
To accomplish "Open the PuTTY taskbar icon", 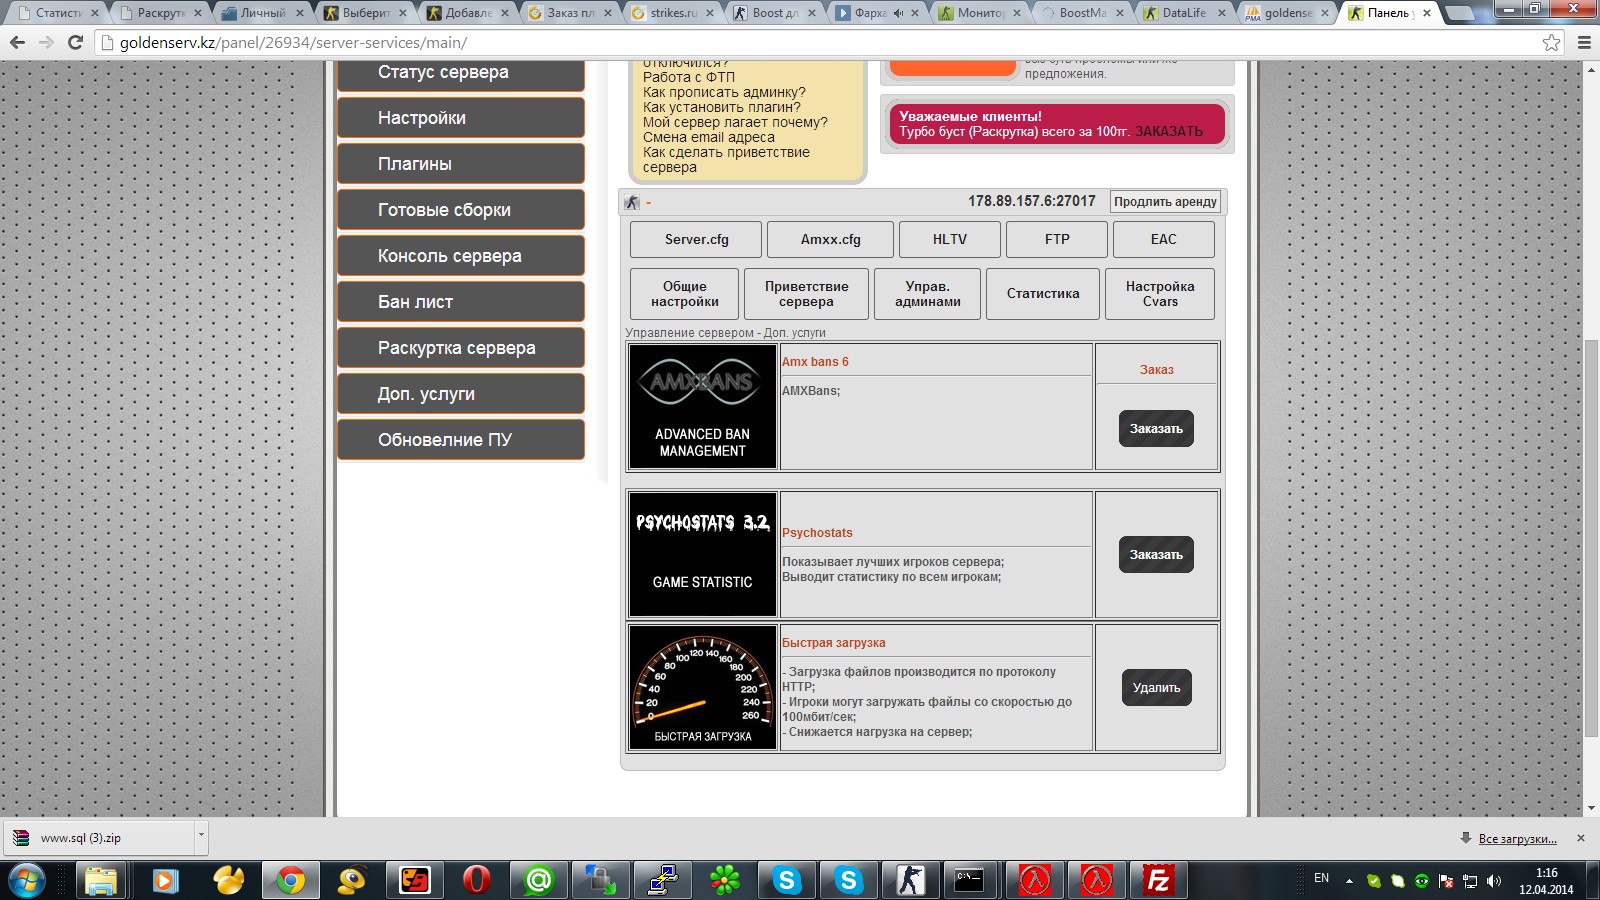I will (663, 880).
